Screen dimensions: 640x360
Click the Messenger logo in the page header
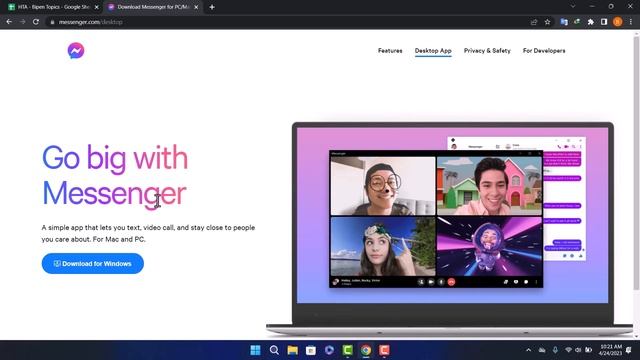pos(76,51)
